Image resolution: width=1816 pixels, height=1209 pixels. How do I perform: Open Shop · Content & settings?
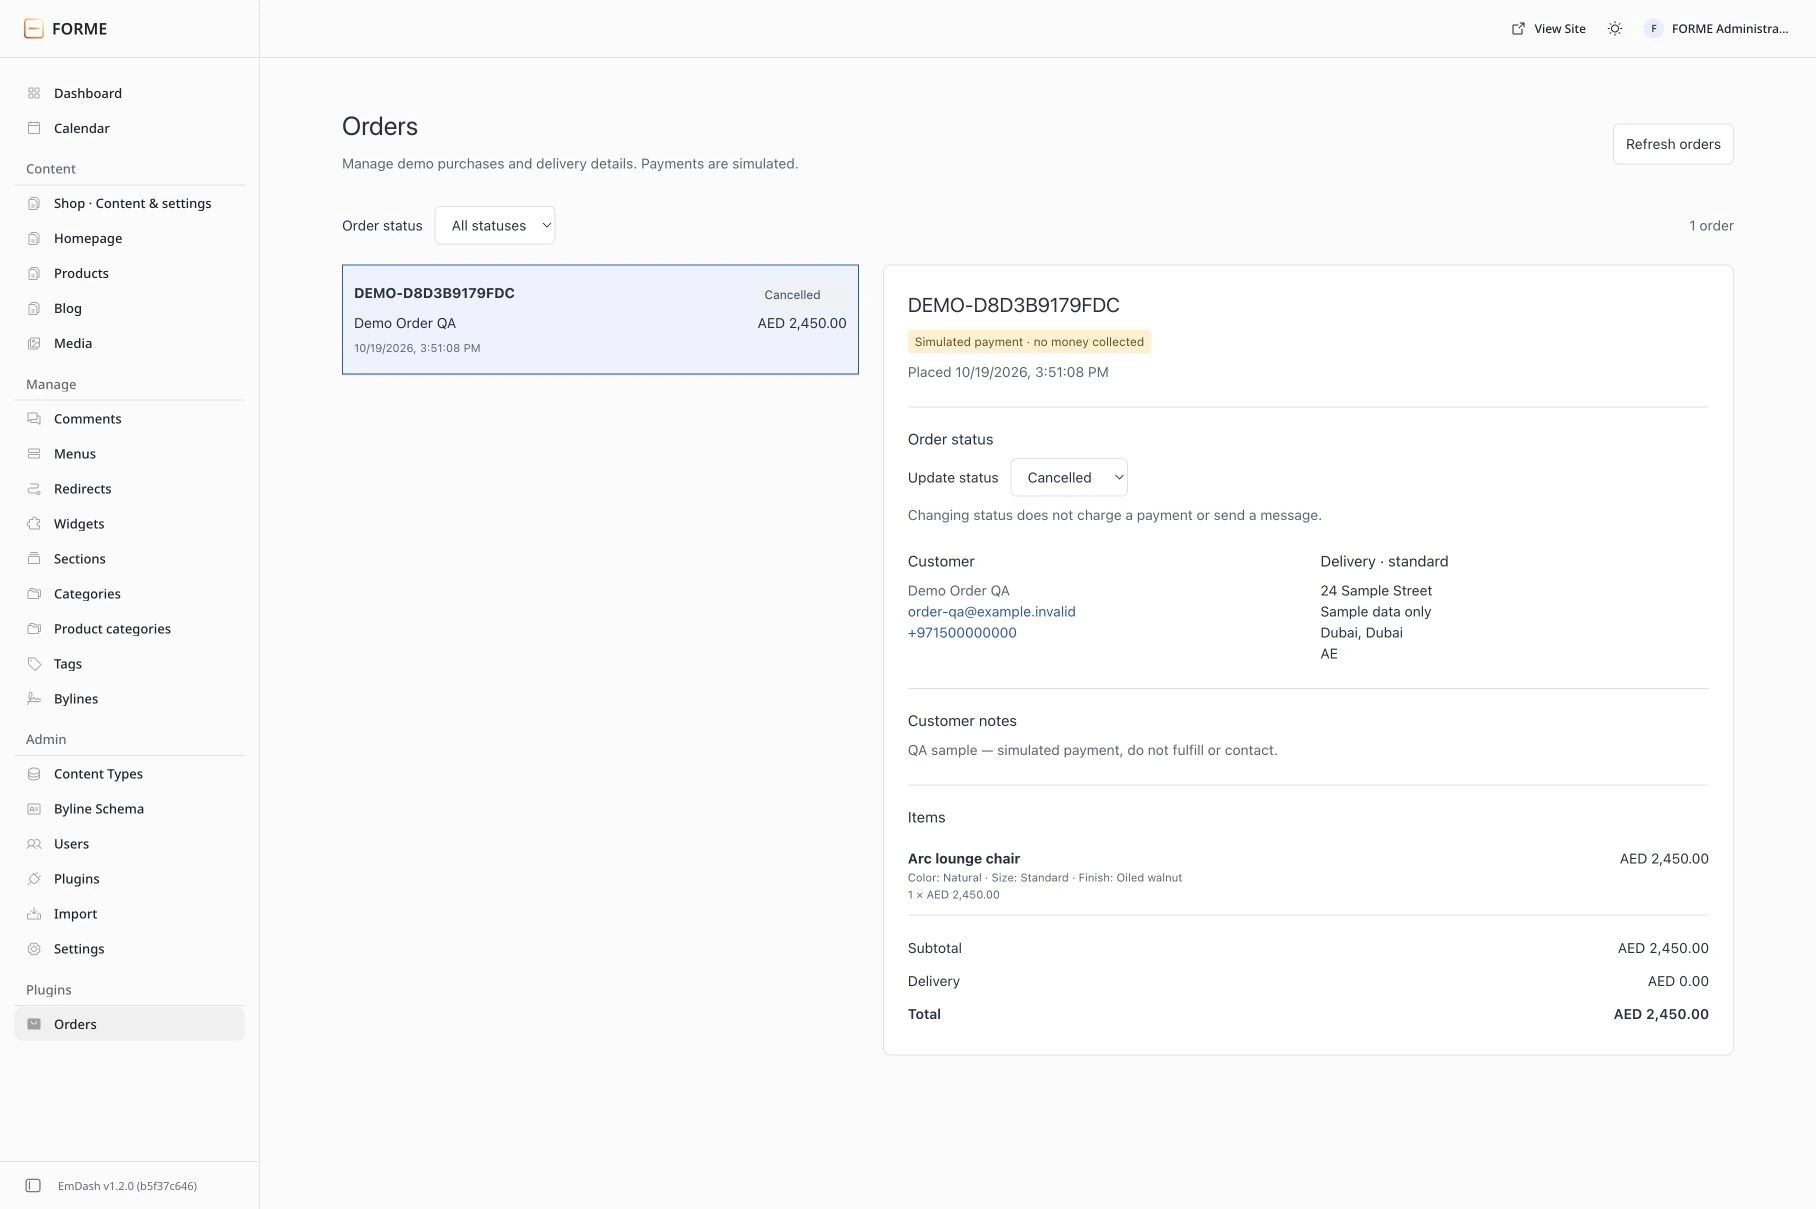(x=129, y=203)
